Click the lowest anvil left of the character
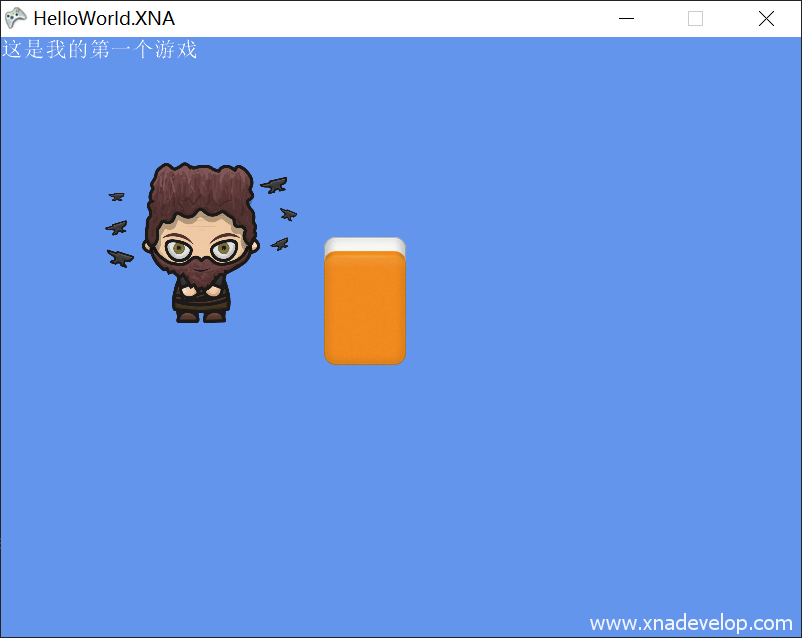Image resolution: width=802 pixels, height=638 pixels. point(120,258)
